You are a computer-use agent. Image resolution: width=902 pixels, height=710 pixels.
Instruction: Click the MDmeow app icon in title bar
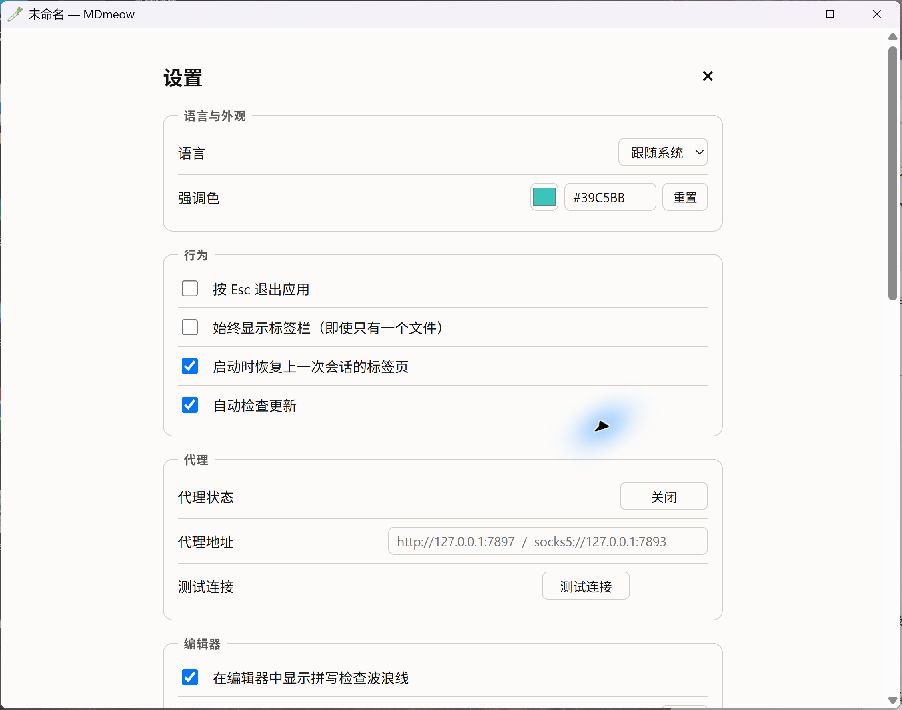(14, 14)
